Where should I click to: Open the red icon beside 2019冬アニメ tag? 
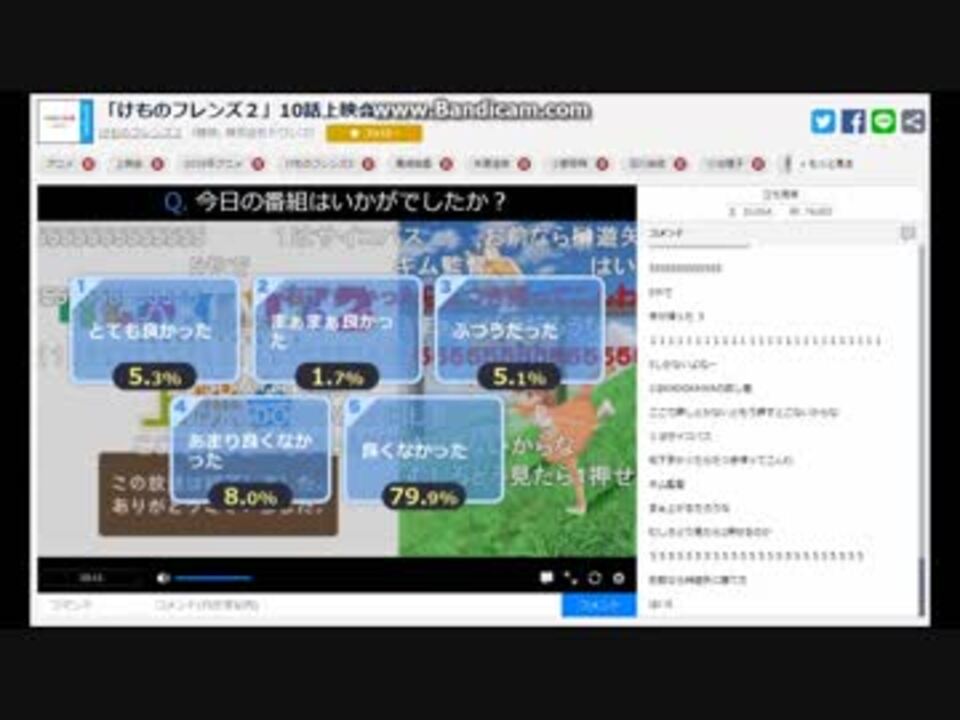point(258,163)
